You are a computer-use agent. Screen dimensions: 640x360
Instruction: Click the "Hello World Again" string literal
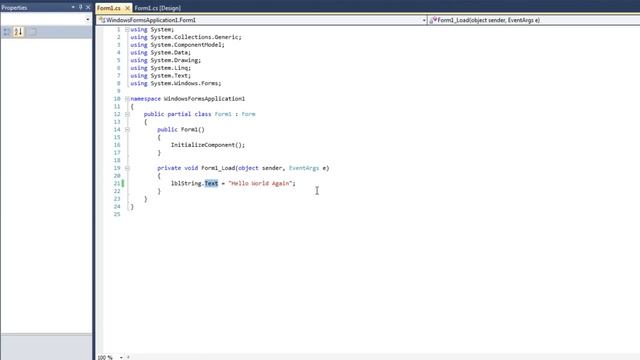click(x=260, y=183)
